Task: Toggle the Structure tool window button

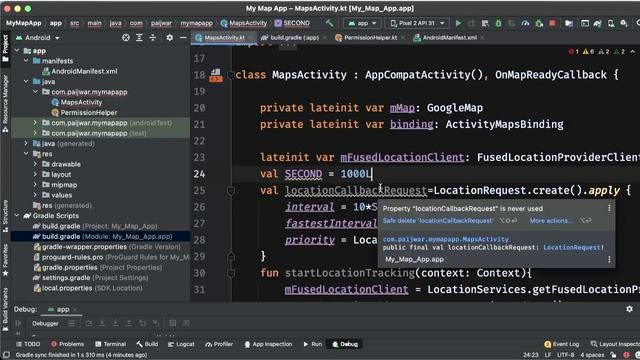Action: (x=5, y=216)
